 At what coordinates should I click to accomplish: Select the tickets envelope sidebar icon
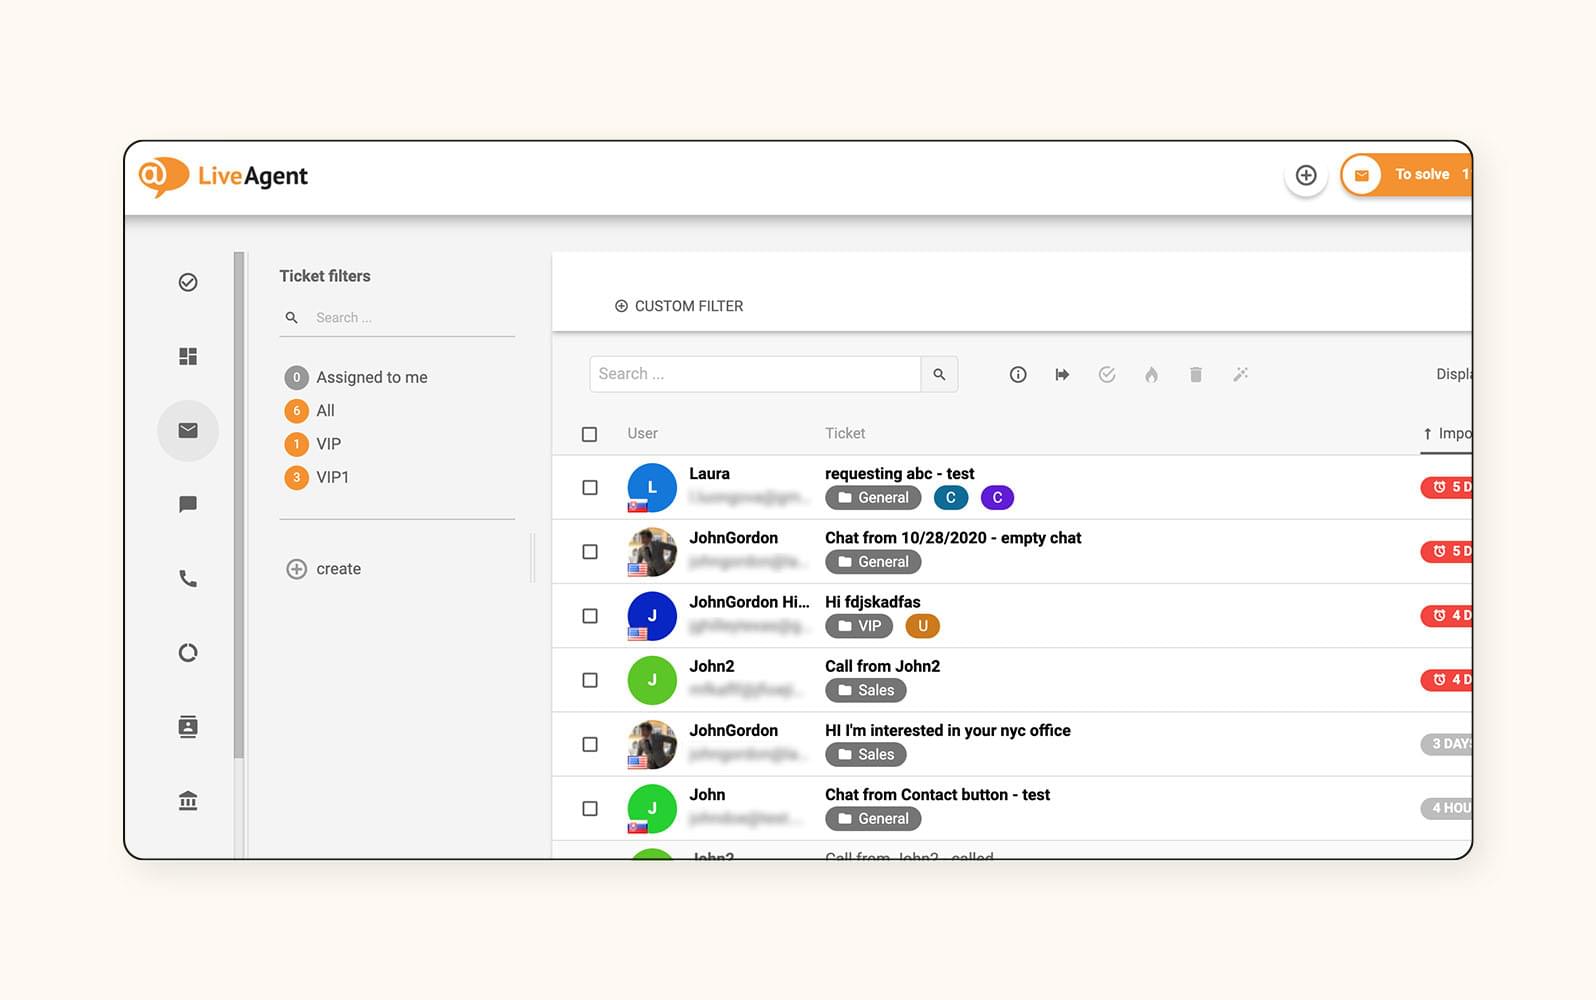click(x=188, y=430)
